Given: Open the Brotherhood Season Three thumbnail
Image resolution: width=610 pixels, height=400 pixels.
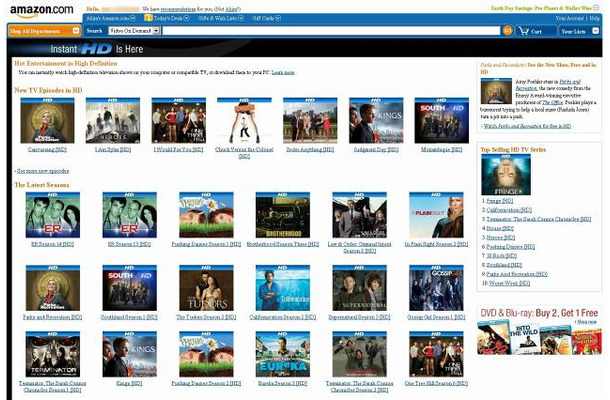Looking at the screenshot, I should pos(283,215).
